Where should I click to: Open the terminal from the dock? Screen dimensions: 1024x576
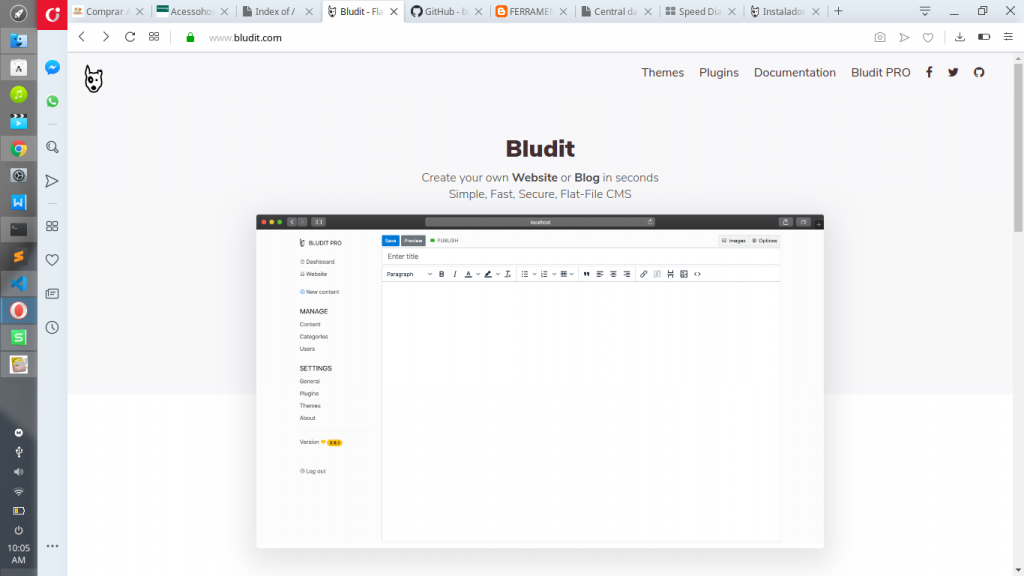[18, 229]
